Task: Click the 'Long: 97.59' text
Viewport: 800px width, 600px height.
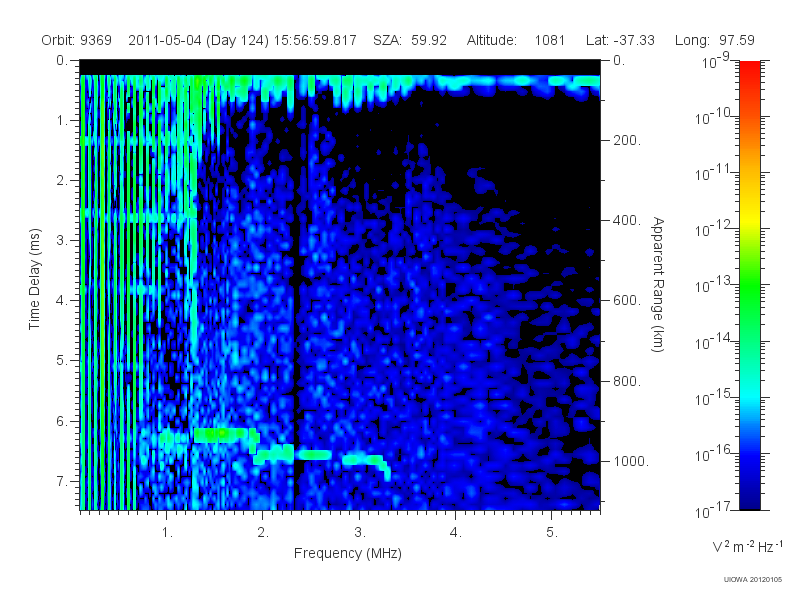Action: coord(714,40)
